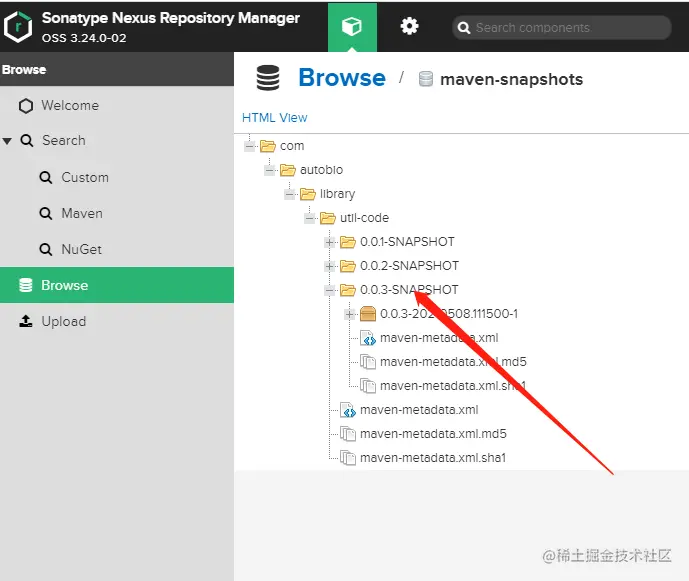Open NuGet search
This screenshot has width=689, height=581.
(81, 250)
